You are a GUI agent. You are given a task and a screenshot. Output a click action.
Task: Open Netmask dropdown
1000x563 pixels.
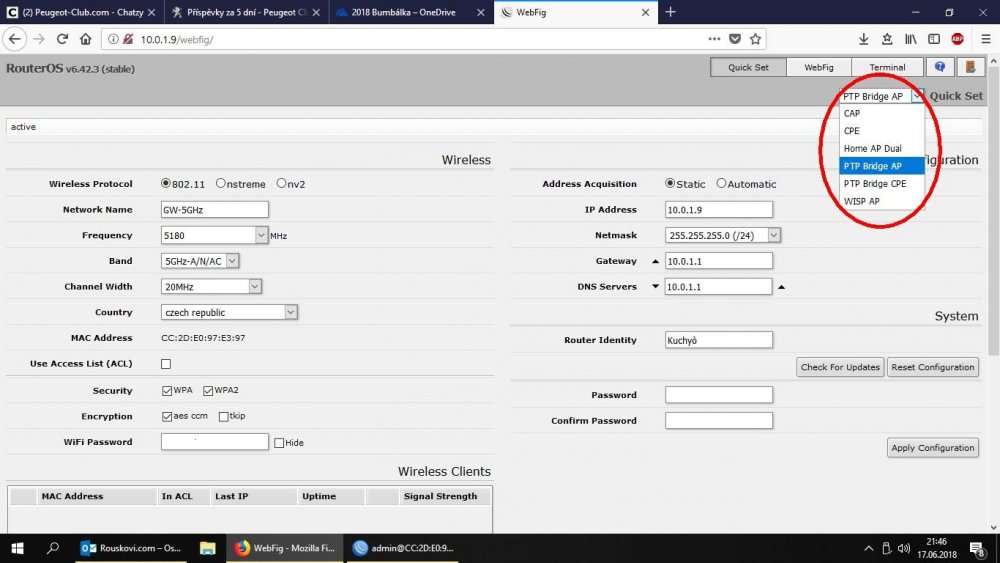[774, 235]
